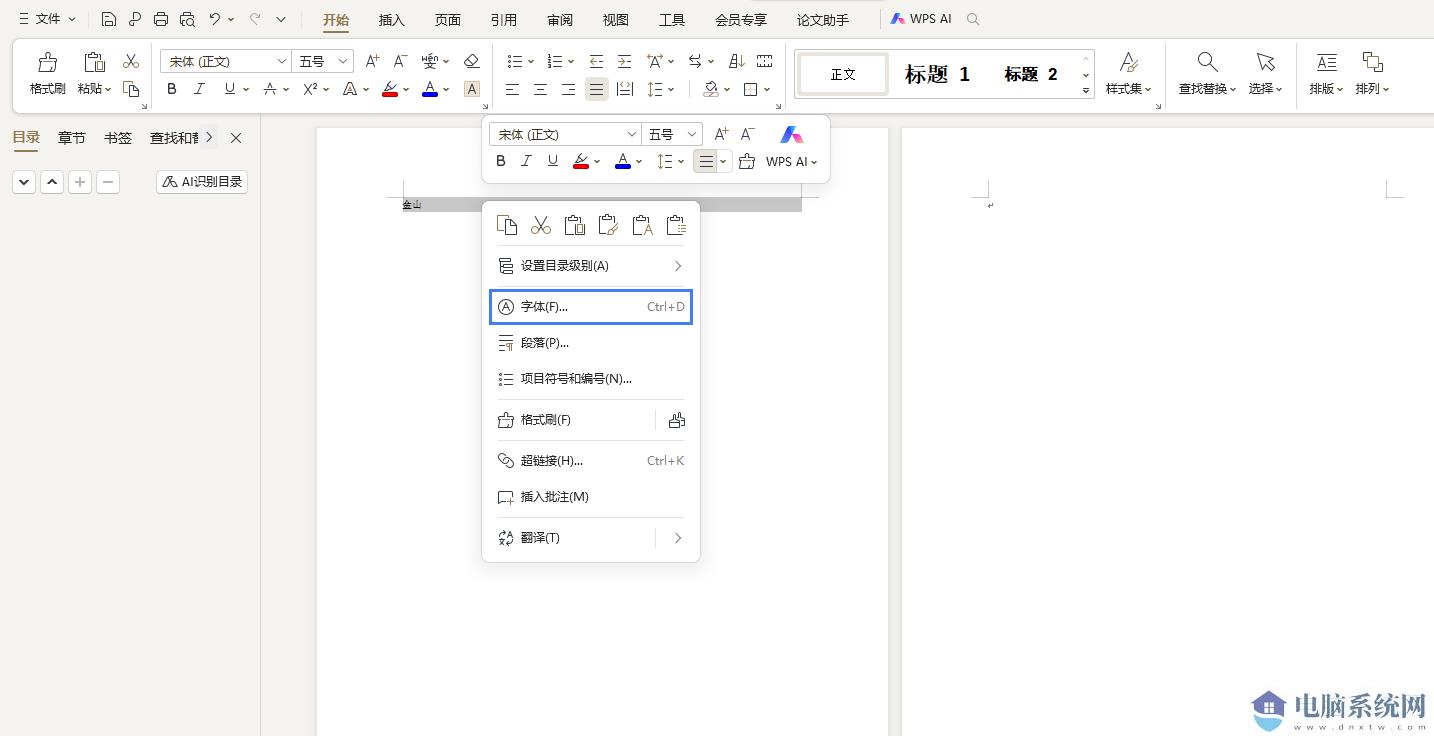Image resolution: width=1434 pixels, height=736 pixels.
Task: Choose 超链接(H)... from context menu
Action: pyautogui.click(x=591, y=461)
